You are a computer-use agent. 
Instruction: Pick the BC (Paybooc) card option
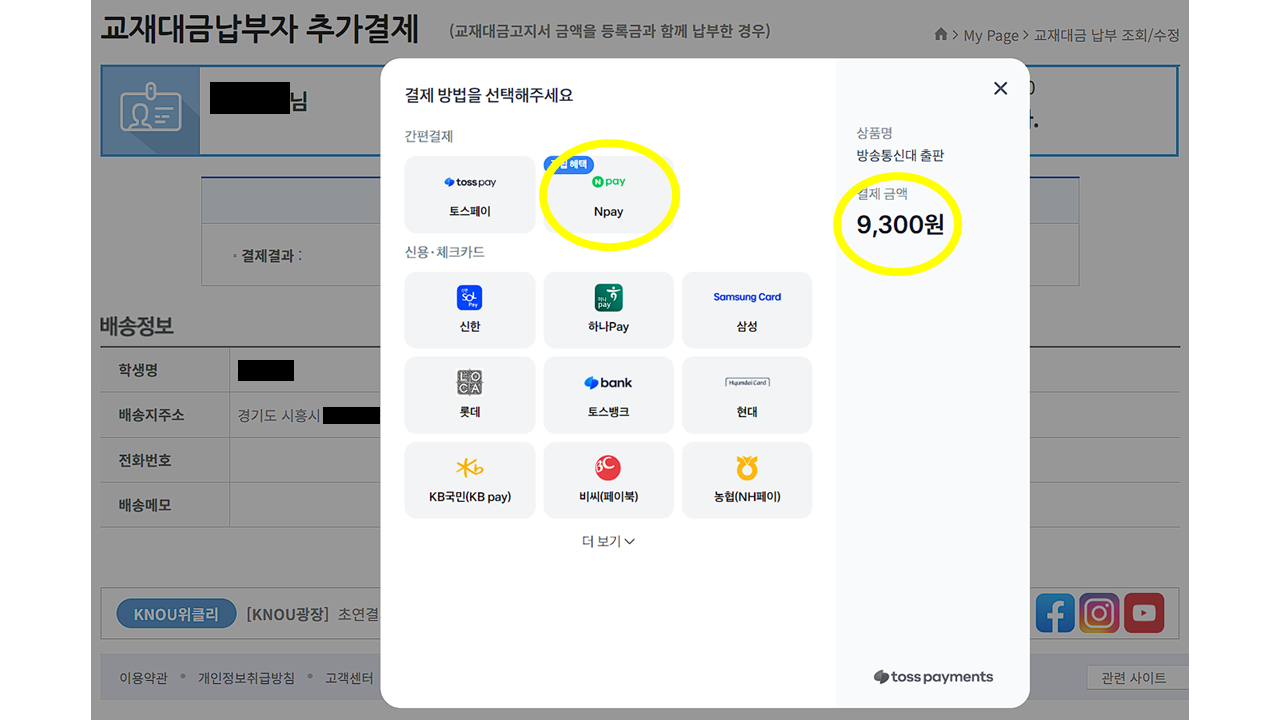point(608,480)
